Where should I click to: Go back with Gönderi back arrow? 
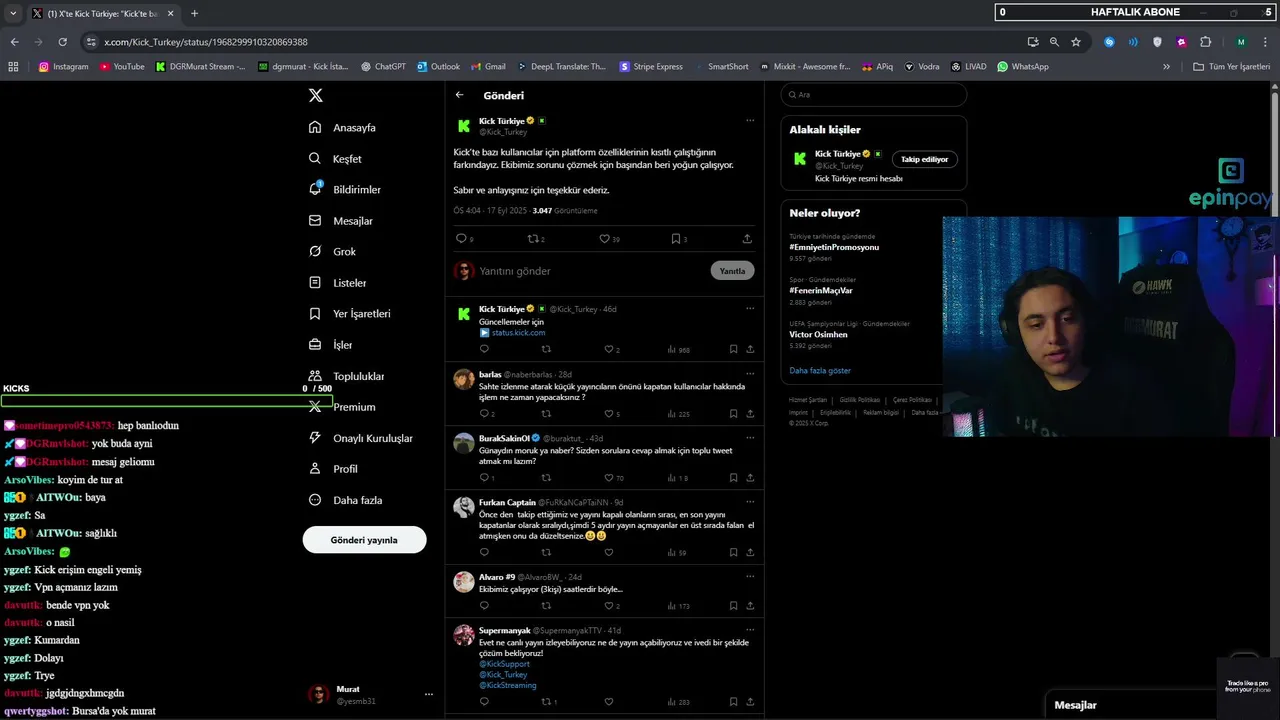pyautogui.click(x=459, y=95)
